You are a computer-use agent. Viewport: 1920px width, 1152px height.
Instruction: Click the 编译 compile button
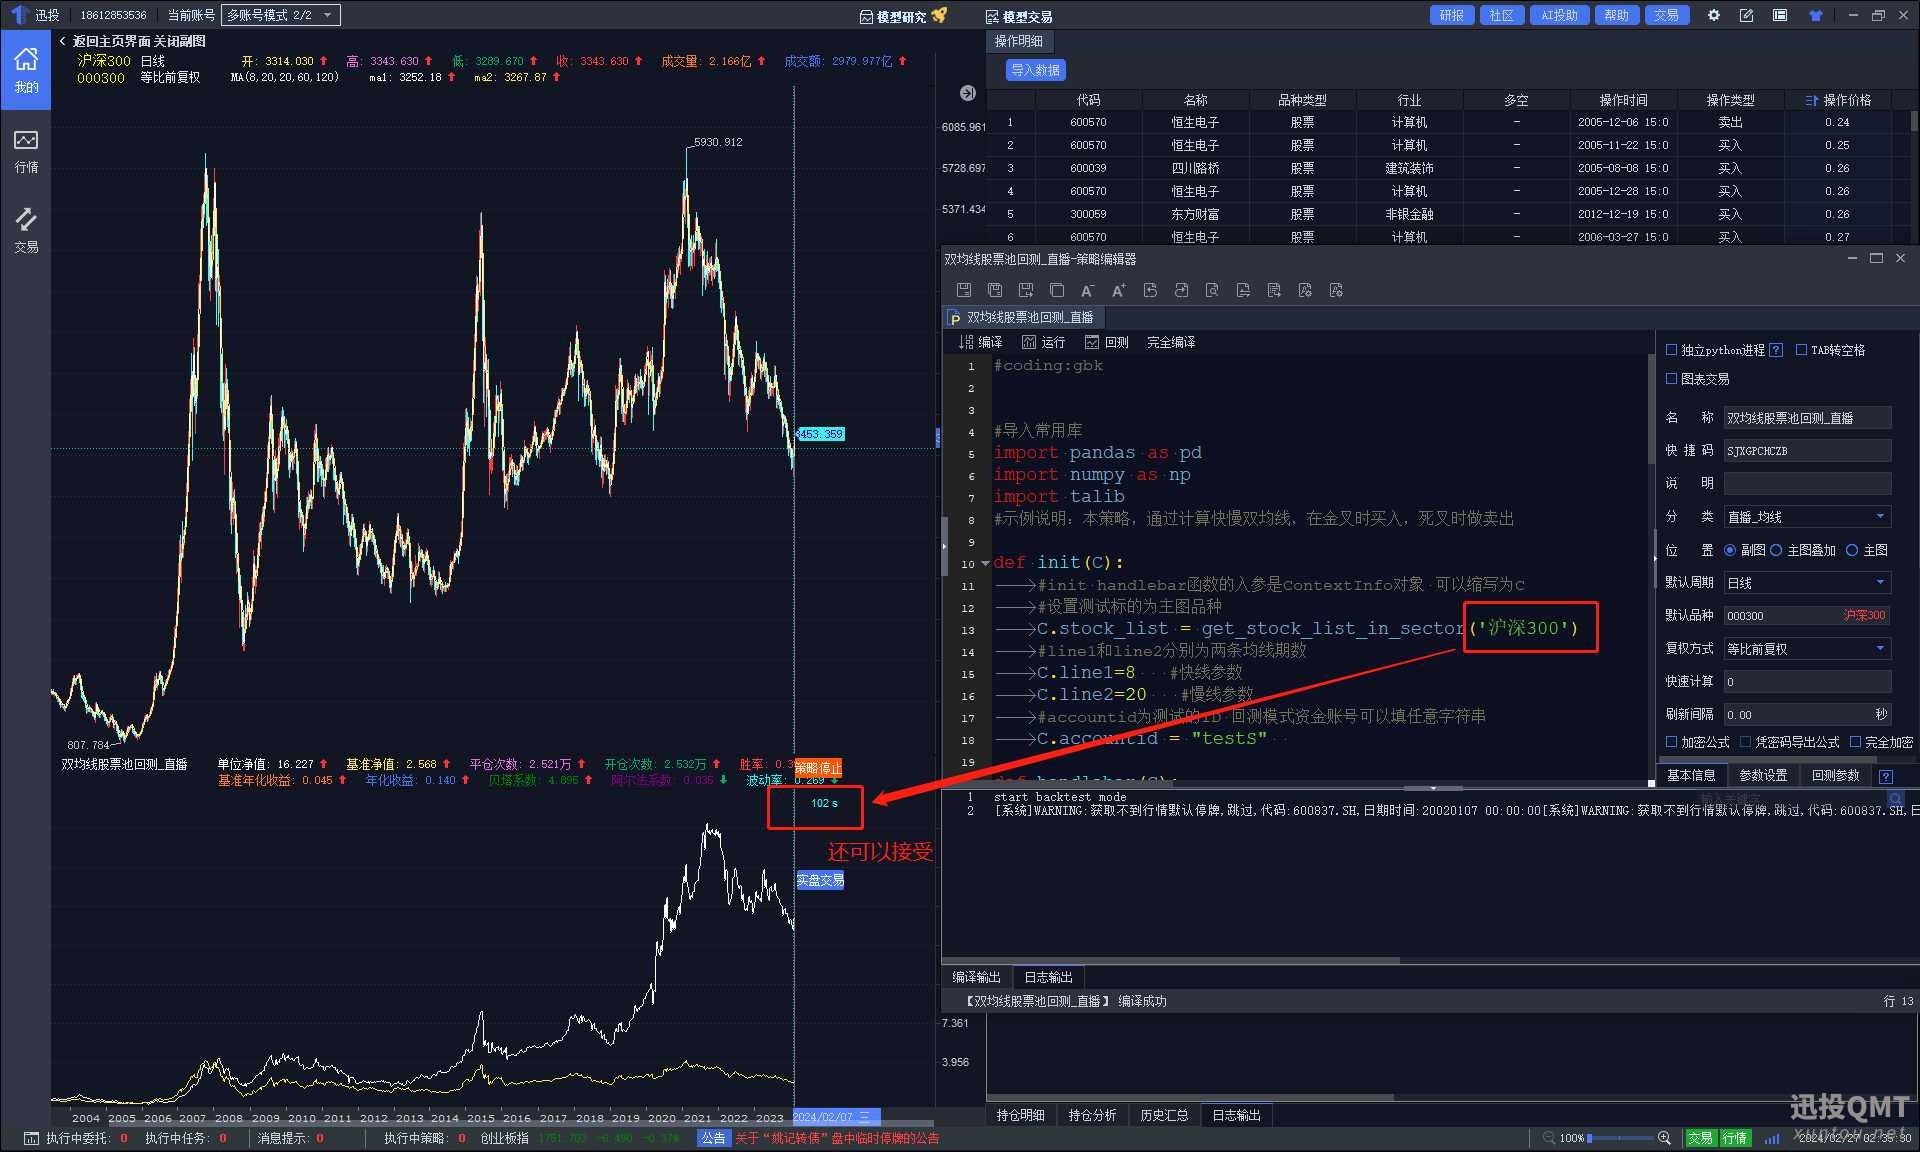tap(980, 342)
